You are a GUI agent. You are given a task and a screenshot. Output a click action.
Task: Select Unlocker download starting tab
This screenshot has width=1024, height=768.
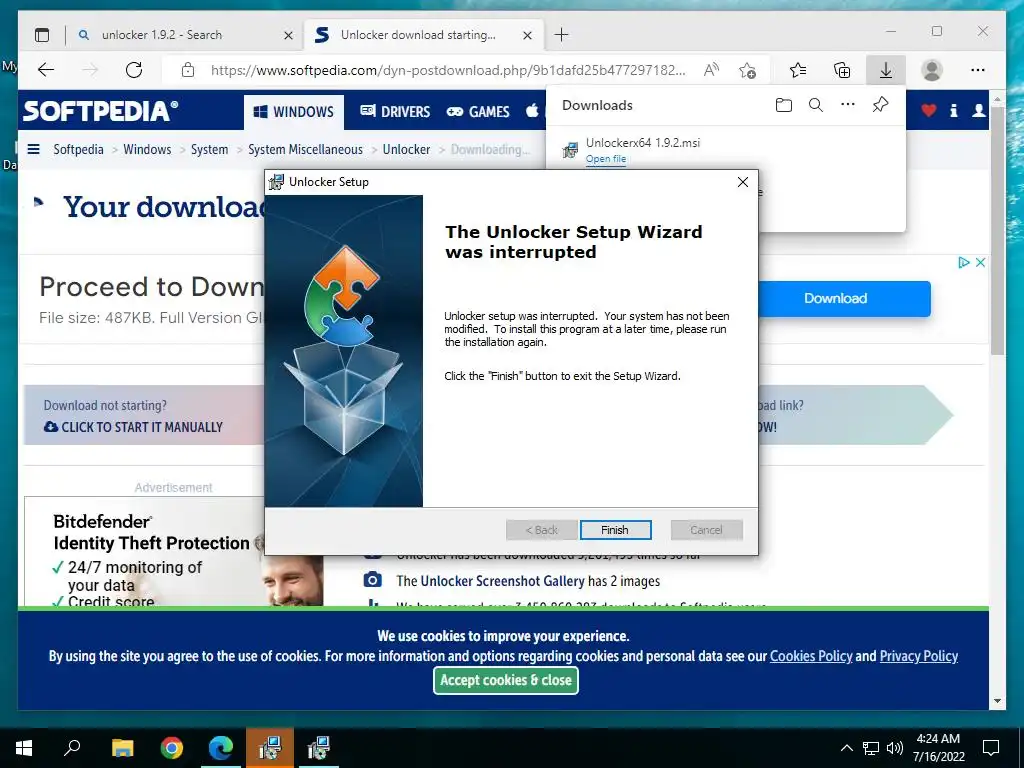coord(423,35)
